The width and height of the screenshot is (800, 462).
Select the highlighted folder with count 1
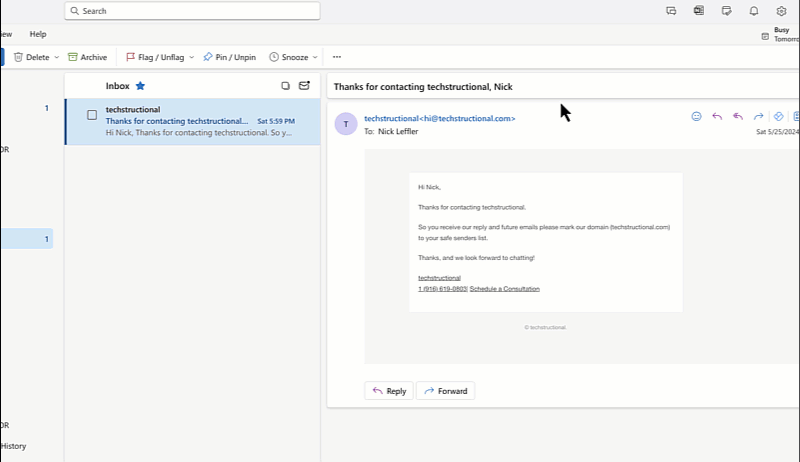27,239
